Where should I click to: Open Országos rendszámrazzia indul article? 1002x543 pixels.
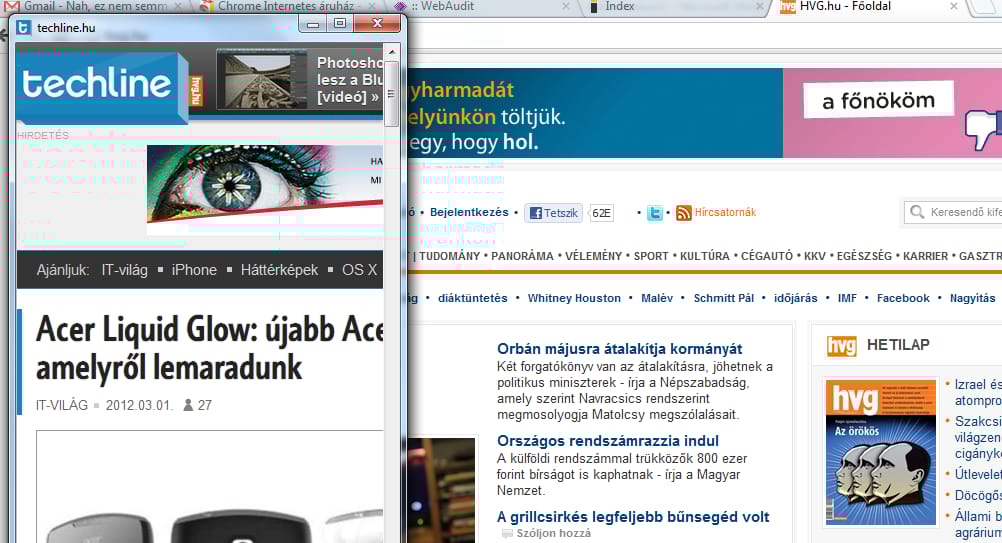click(x=608, y=441)
